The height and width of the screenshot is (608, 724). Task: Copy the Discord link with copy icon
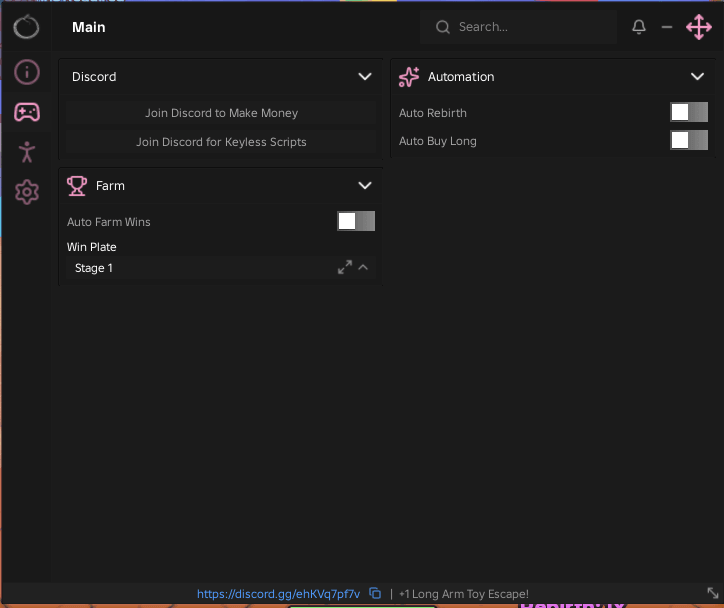(375, 593)
